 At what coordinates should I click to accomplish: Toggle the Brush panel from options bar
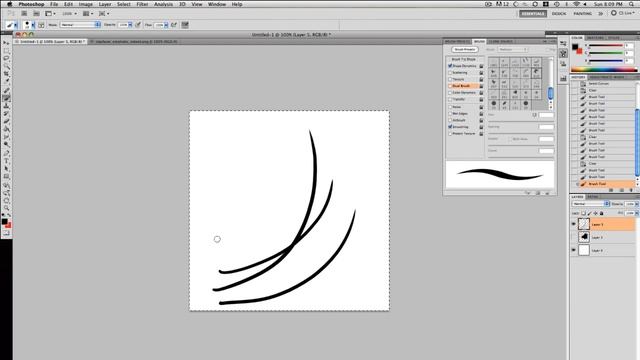click(x=41, y=25)
